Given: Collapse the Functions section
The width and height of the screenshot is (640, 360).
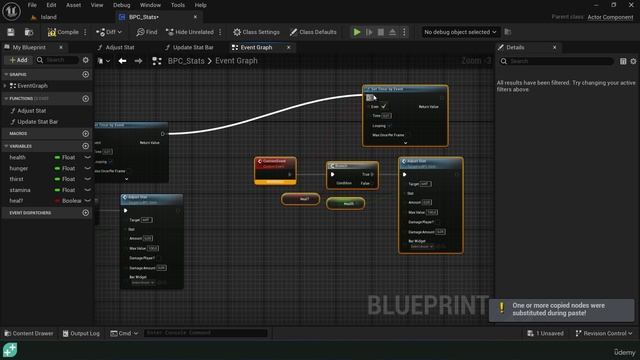Looking at the screenshot, I should click(6, 98).
